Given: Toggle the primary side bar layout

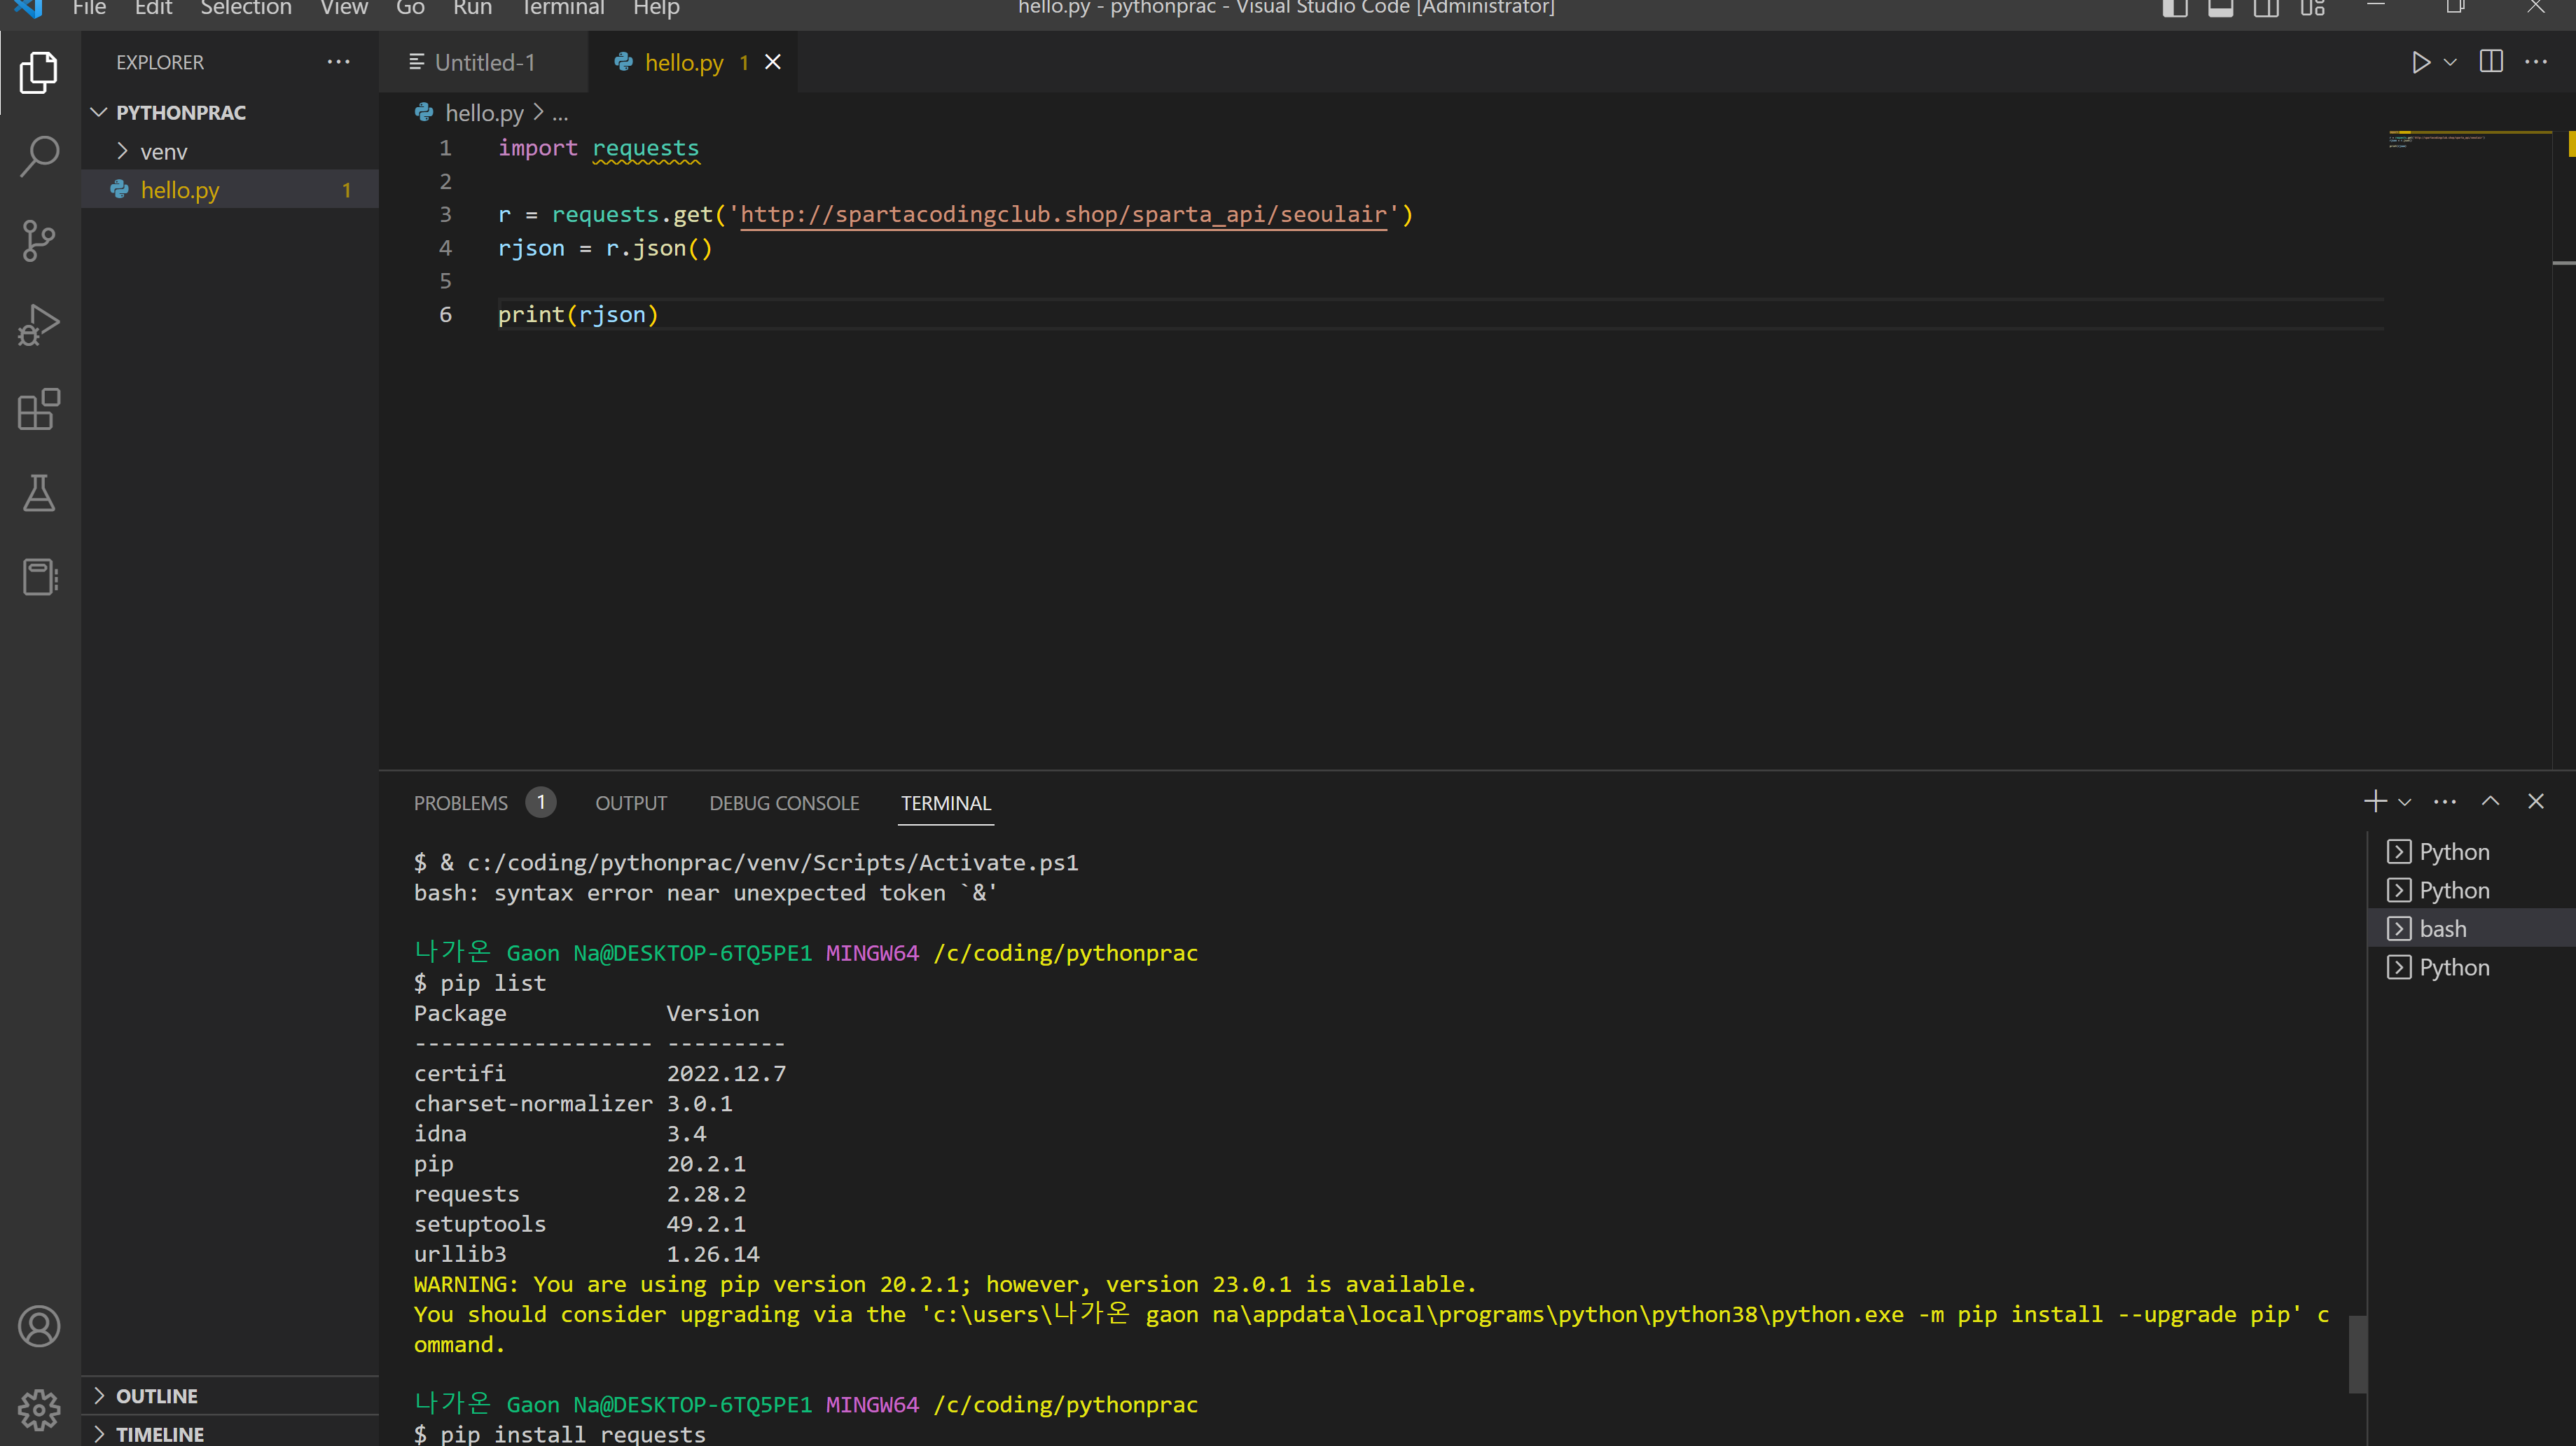Looking at the screenshot, I should pos(2174,8).
